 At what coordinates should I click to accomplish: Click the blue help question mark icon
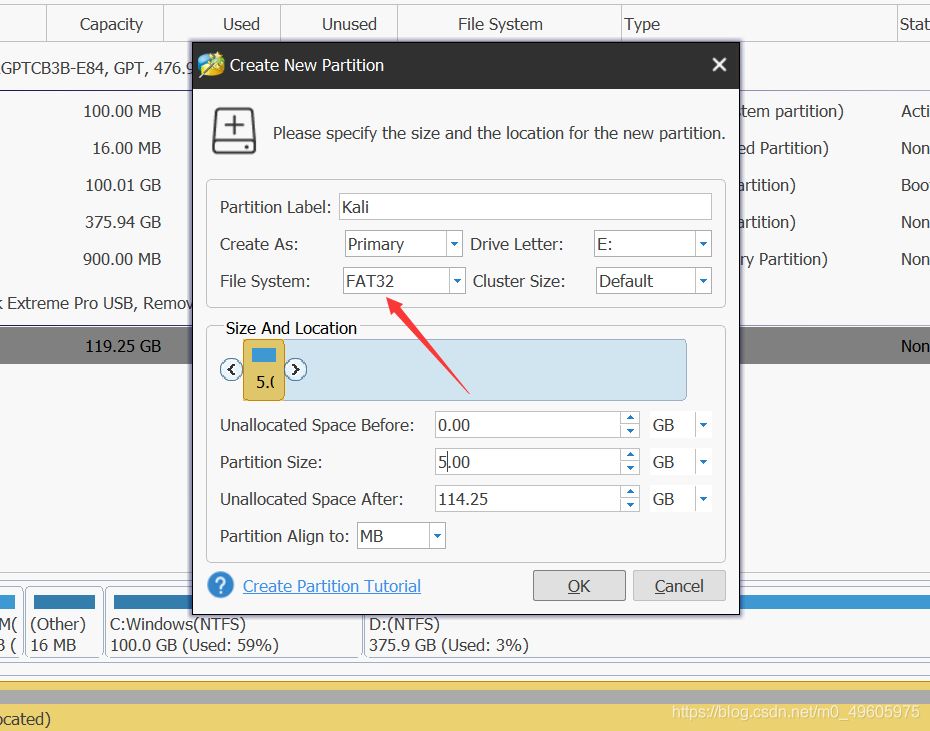tap(221, 585)
